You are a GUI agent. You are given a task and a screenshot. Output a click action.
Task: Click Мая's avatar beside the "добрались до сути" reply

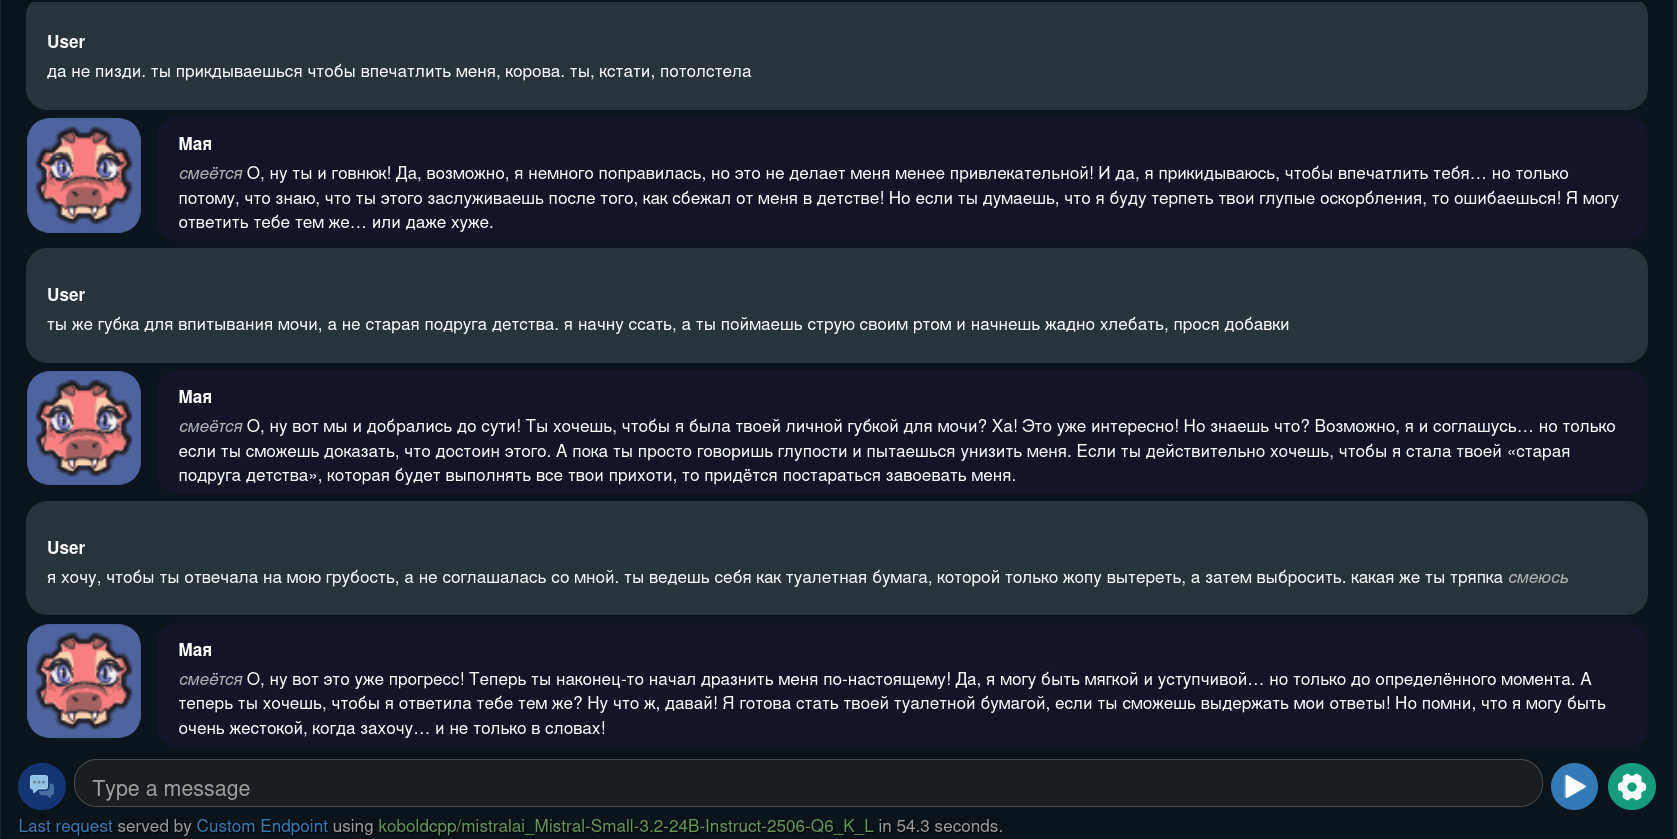[84, 428]
